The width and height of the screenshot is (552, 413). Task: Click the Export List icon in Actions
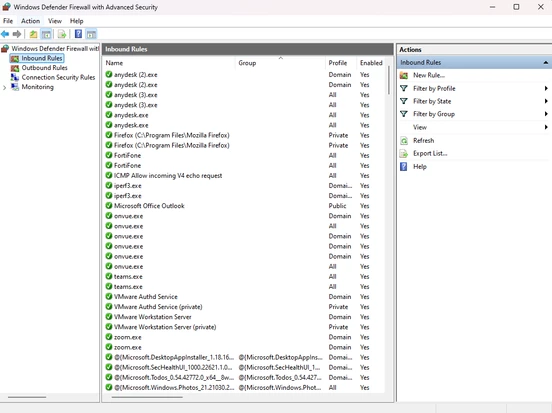click(404, 154)
